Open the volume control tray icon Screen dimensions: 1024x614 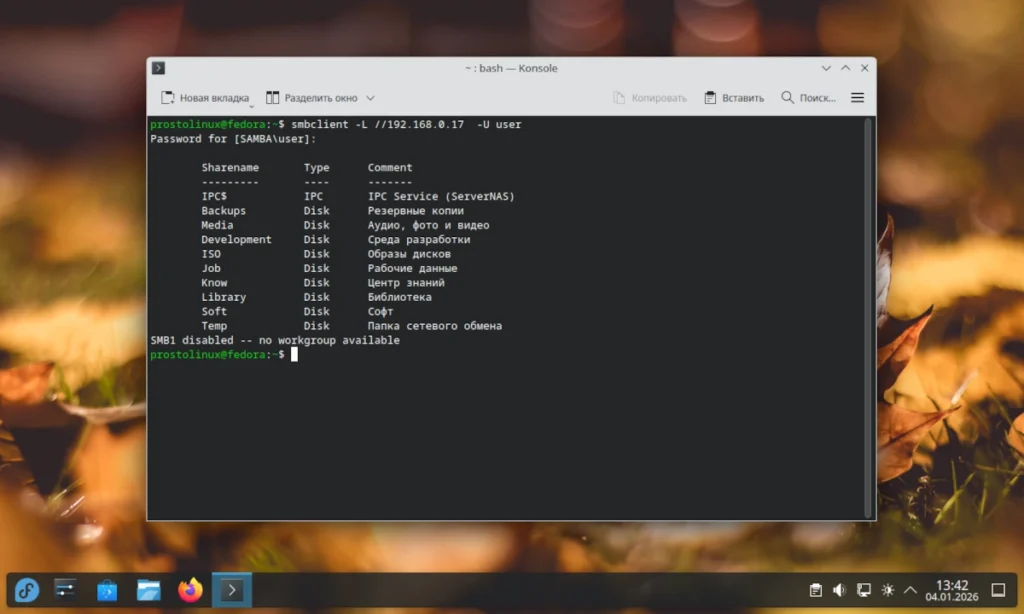coord(839,590)
